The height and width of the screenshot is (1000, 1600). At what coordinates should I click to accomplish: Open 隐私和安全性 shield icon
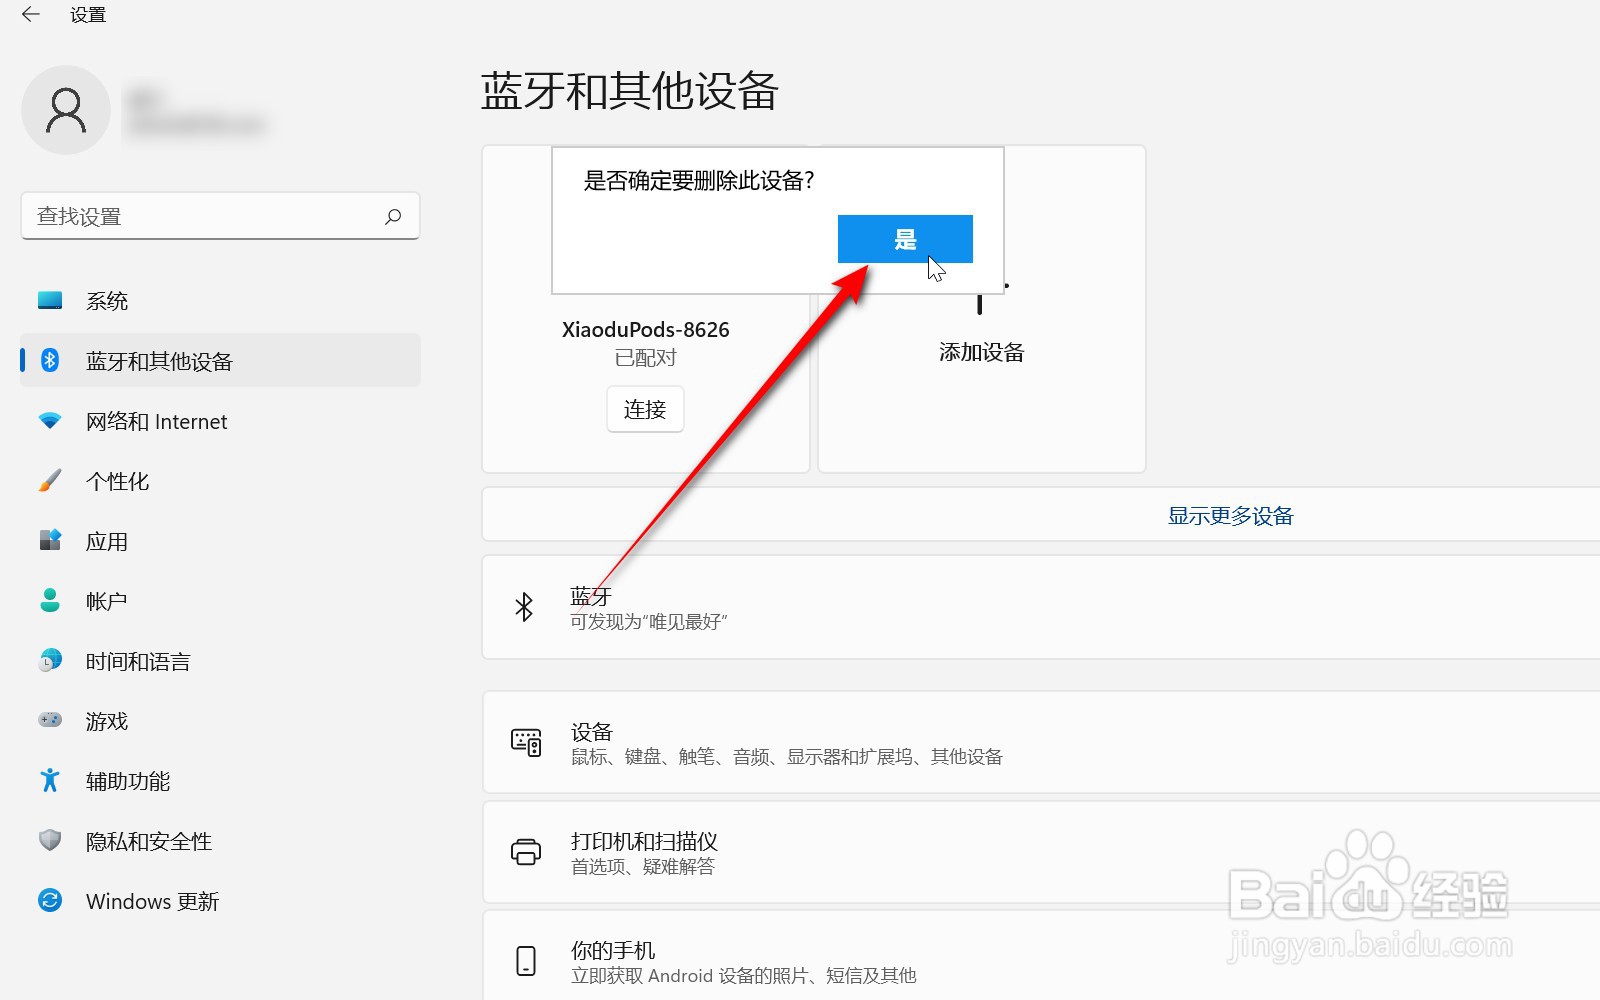49,841
